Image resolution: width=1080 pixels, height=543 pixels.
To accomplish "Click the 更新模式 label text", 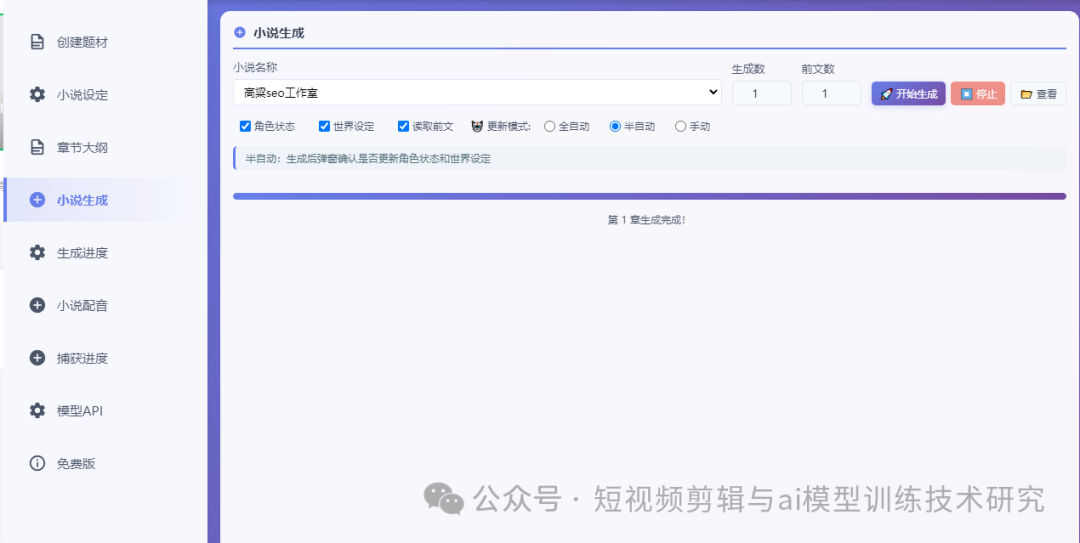I will pyautogui.click(x=509, y=127).
